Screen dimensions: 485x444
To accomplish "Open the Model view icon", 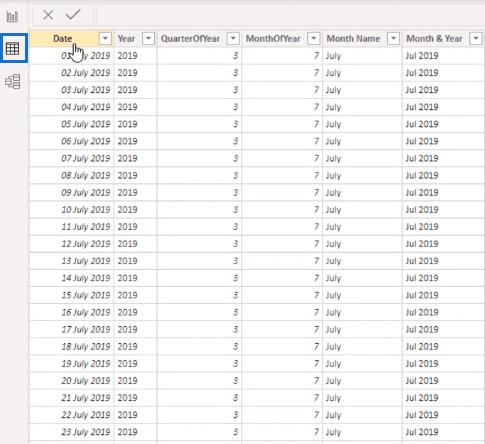I will coord(13,82).
